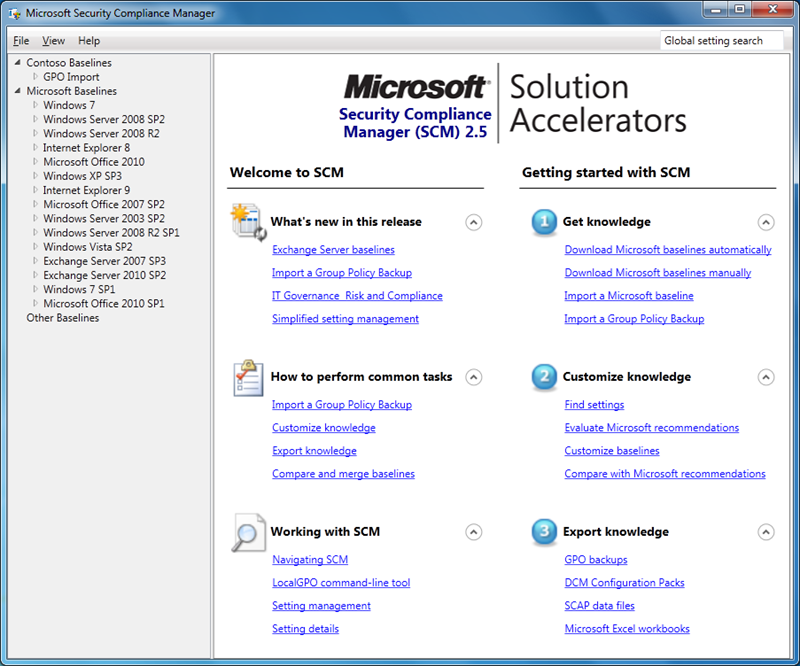Expand the Windows Server 2008 R2 node
Image resolution: width=800 pixels, height=666 pixels.
click(x=35, y=134)
